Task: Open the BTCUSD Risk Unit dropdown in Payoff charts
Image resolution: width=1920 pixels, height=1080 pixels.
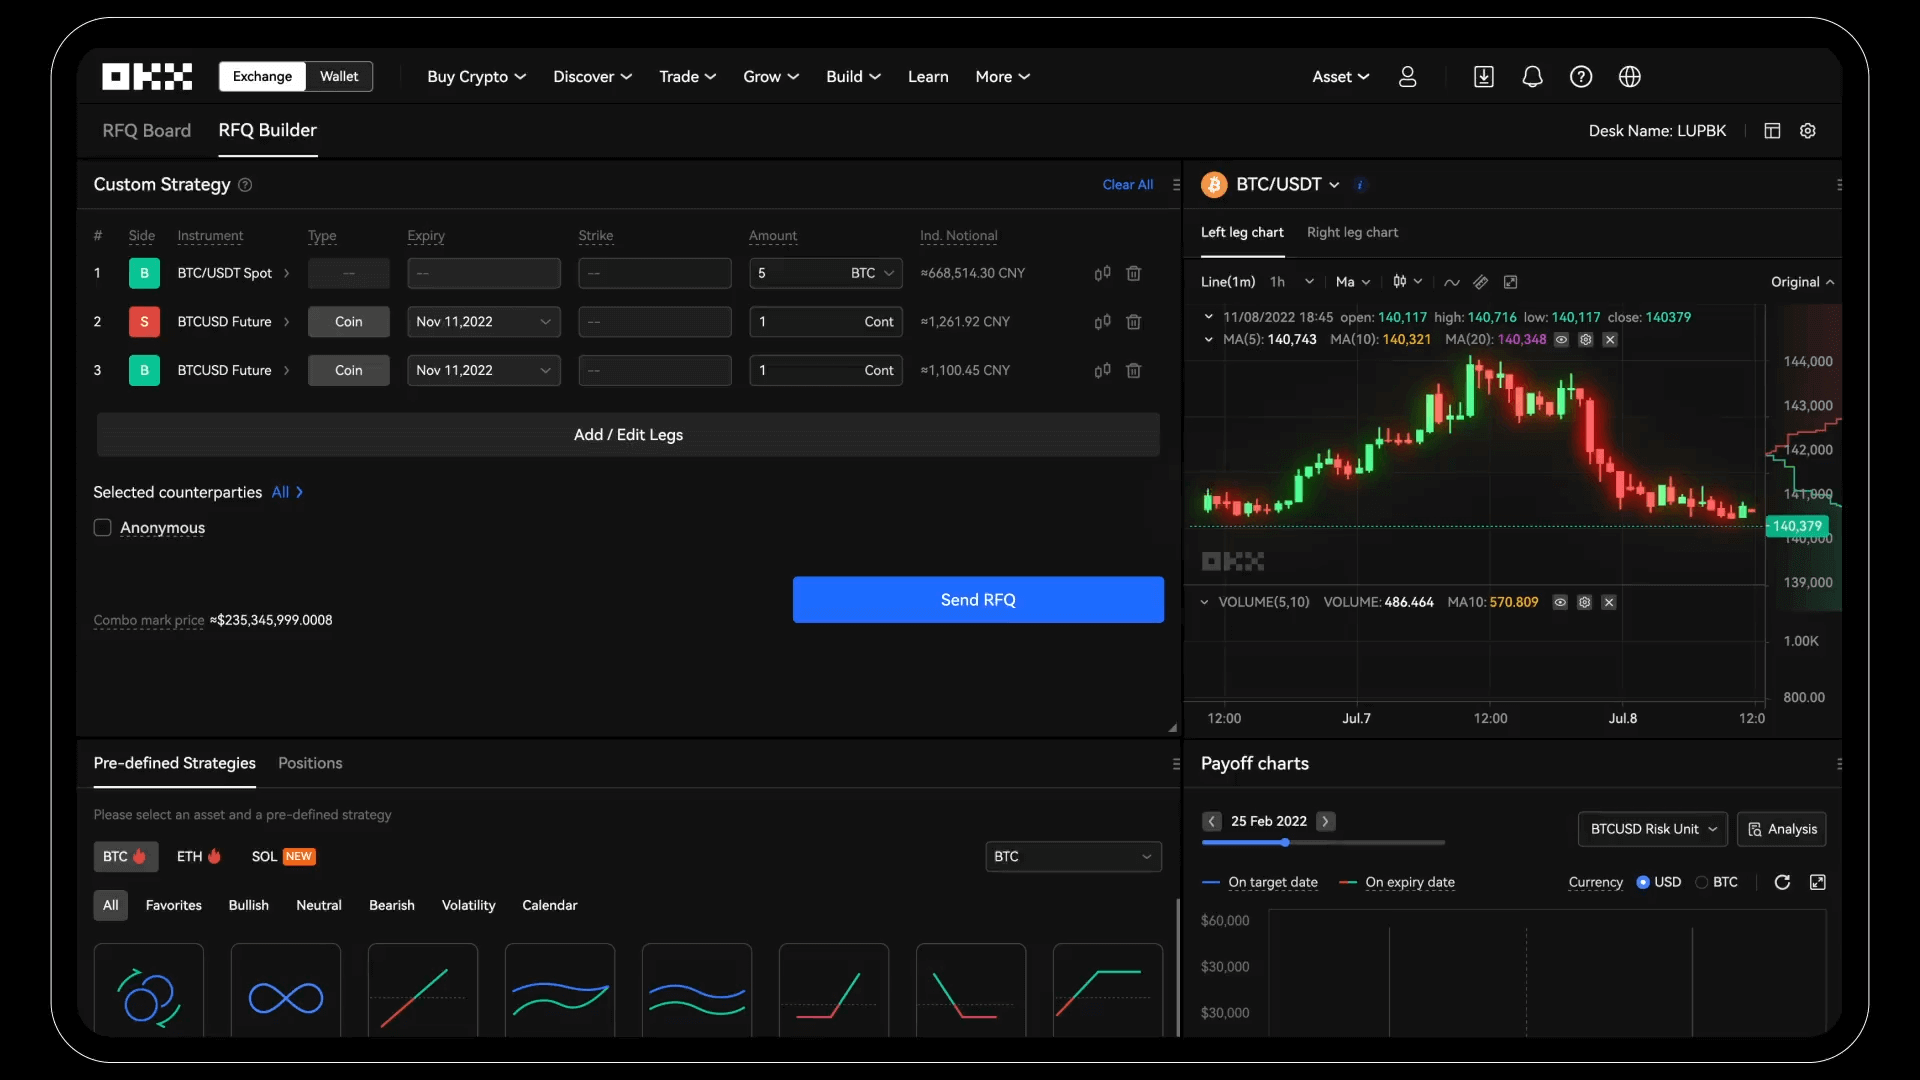Action: point(1651,829)
